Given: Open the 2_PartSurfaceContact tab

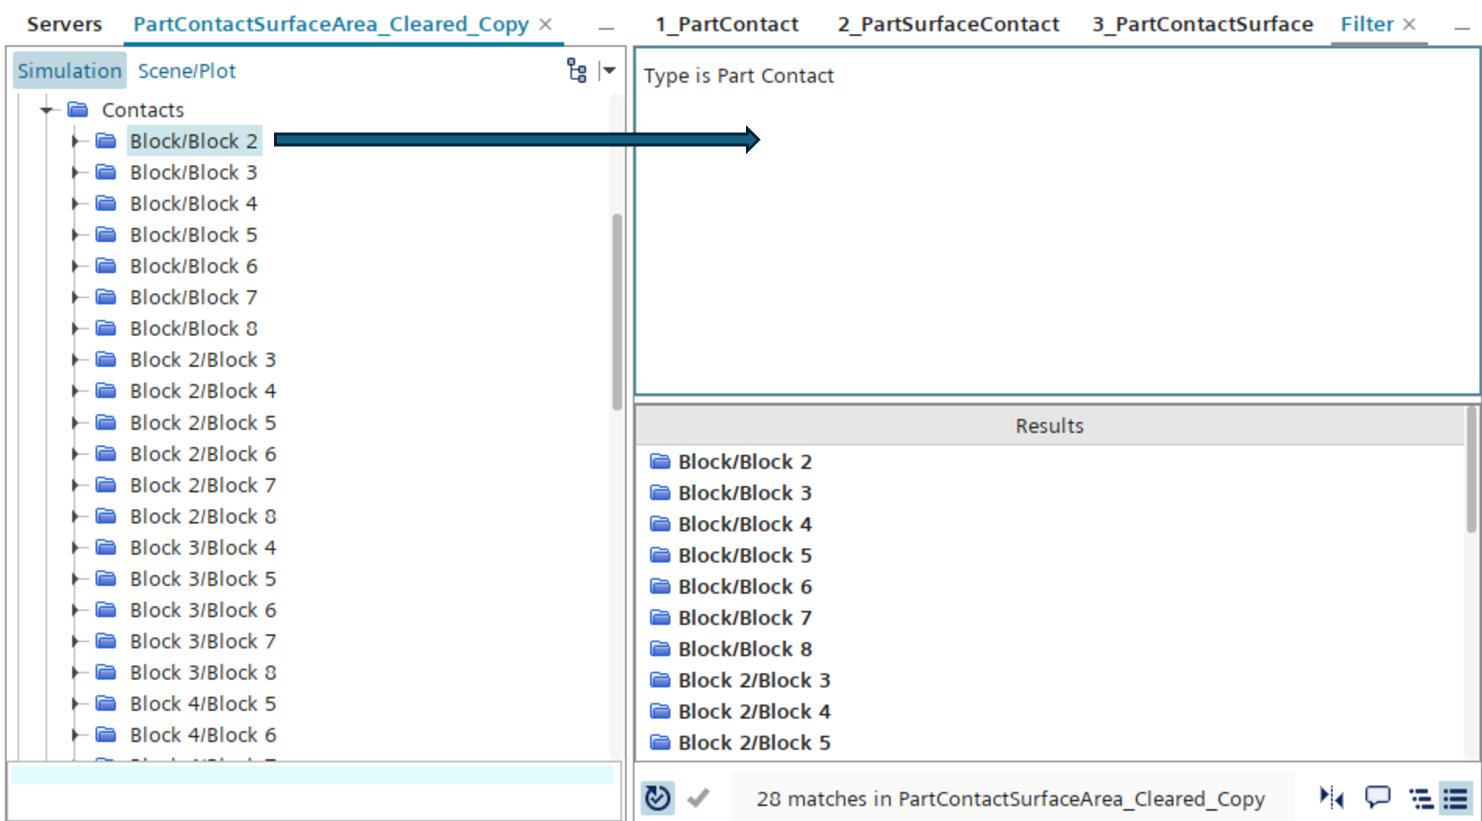Looking at the screenshot, I should tap(948, 24).
